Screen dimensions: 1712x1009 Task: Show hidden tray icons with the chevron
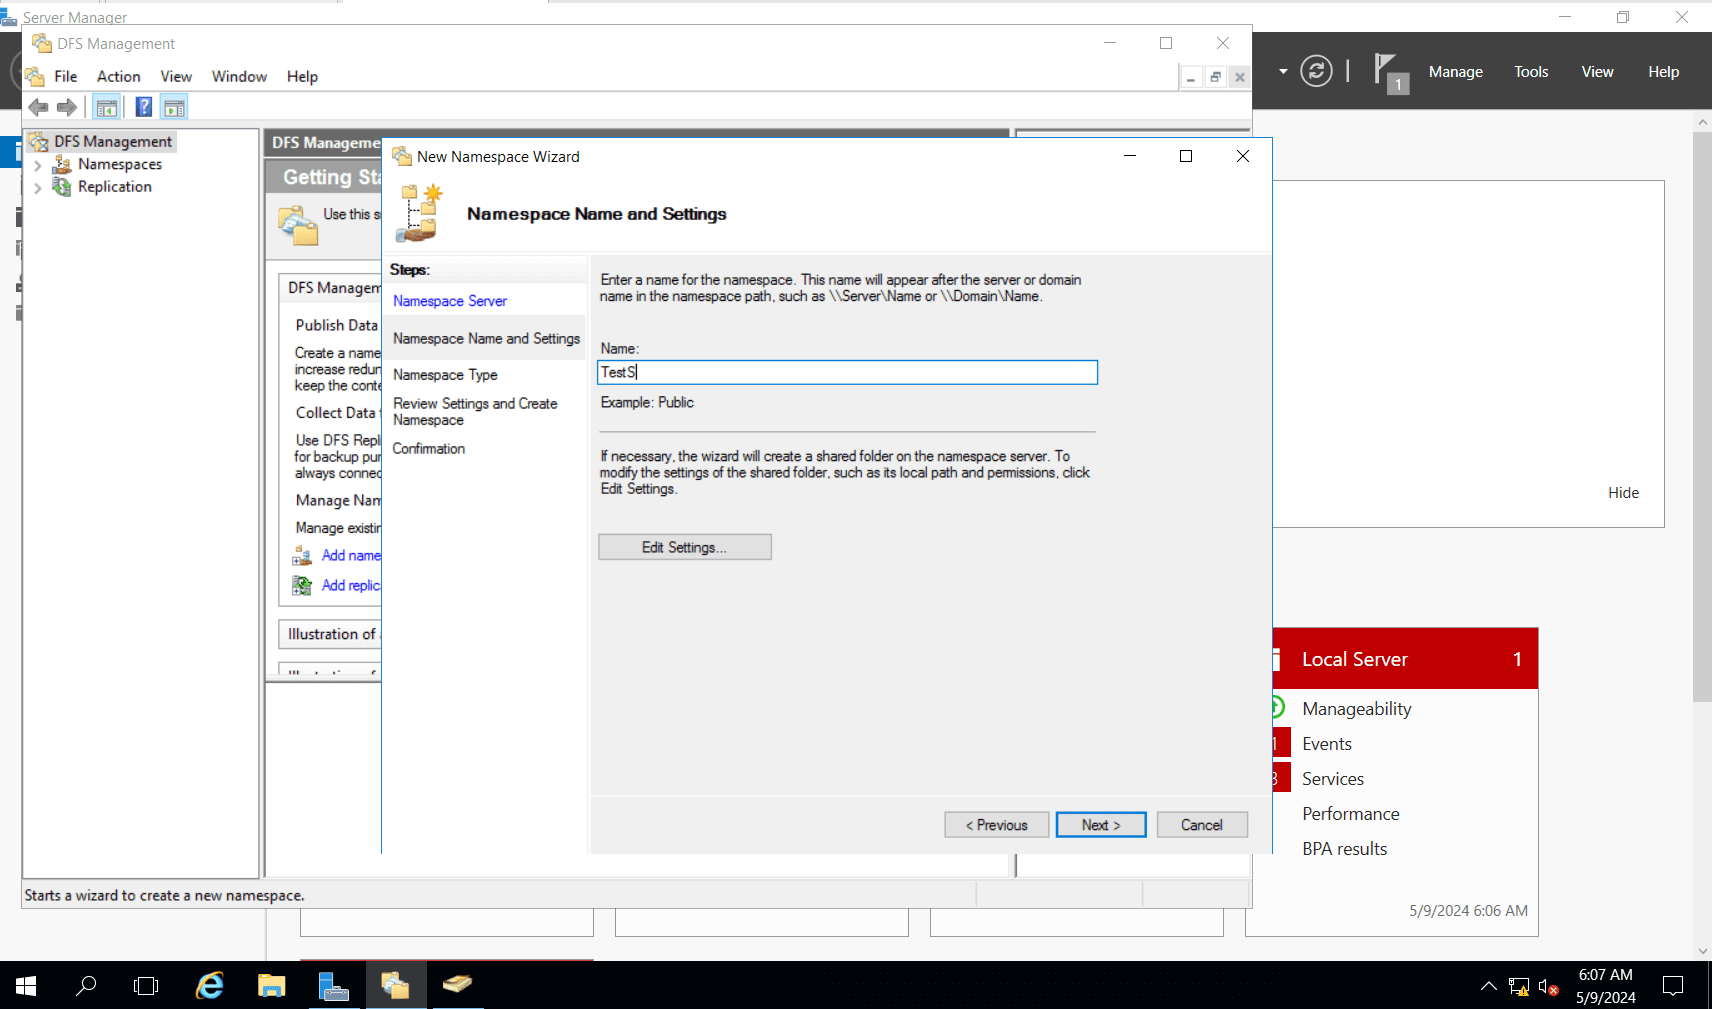point(1489,987)
